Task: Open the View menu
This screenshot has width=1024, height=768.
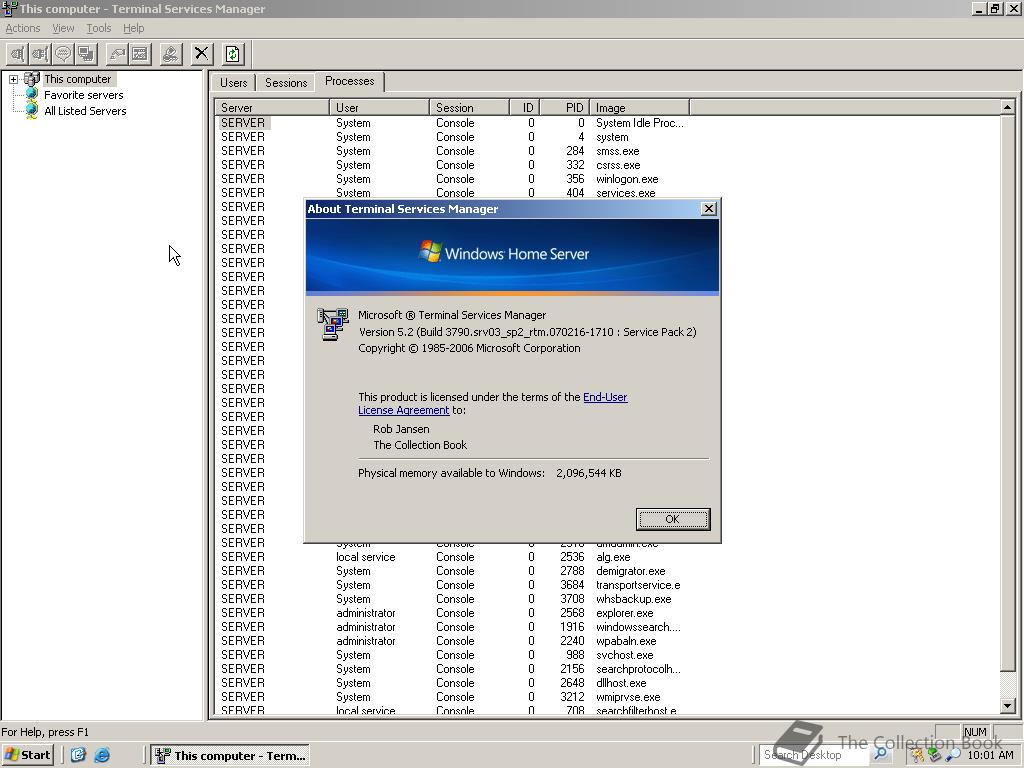Action: [x=63, y=28]
